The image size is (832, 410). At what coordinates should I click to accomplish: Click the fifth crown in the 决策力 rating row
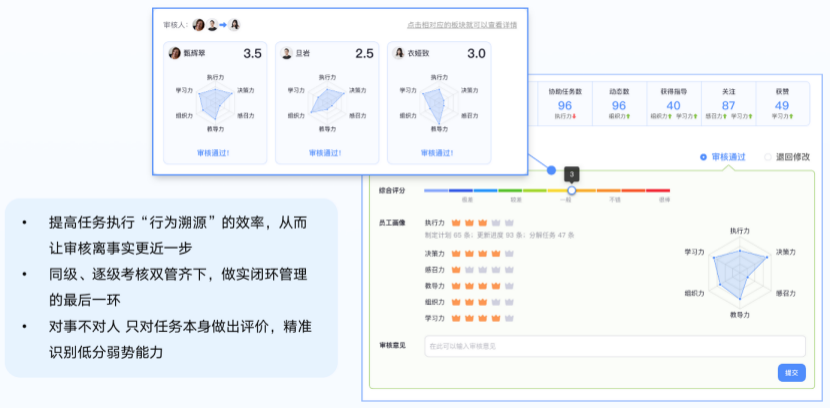click(x=509, y=254)
